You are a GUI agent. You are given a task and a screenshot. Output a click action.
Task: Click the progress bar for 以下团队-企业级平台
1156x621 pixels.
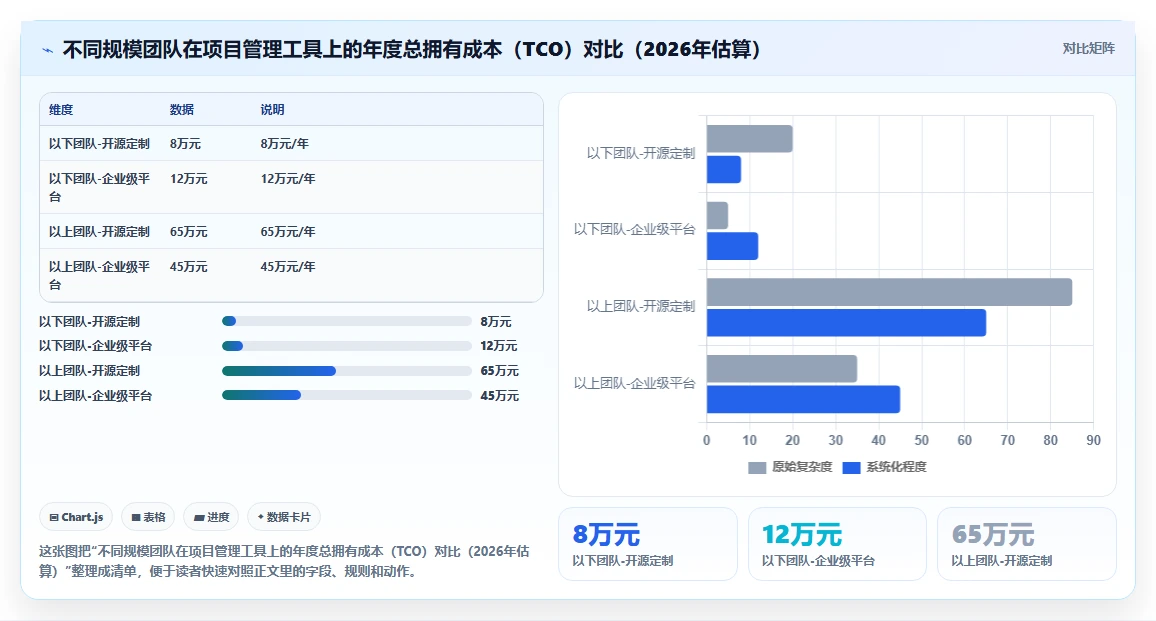347,346
